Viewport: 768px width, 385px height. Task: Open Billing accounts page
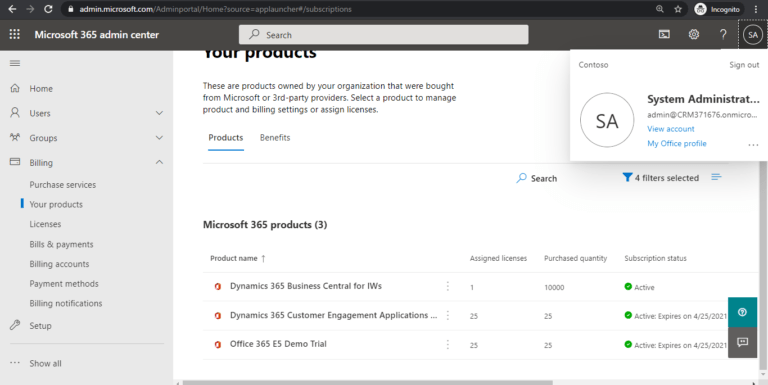tap(59, 264)
